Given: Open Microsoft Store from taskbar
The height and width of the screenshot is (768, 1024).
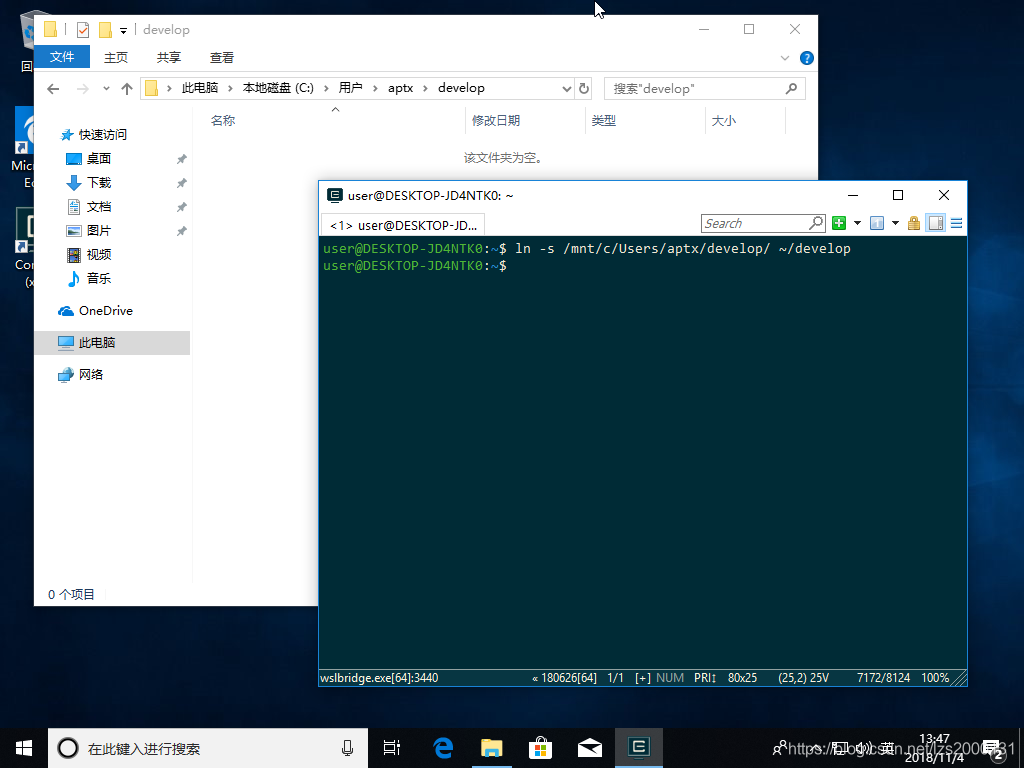Looking at the screenshot, I should click(540, 748).
